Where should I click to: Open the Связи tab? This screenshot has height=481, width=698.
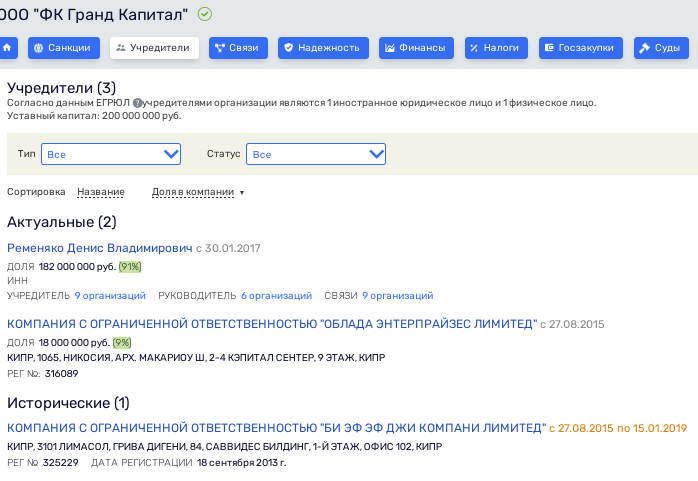(x=238, y=48)
